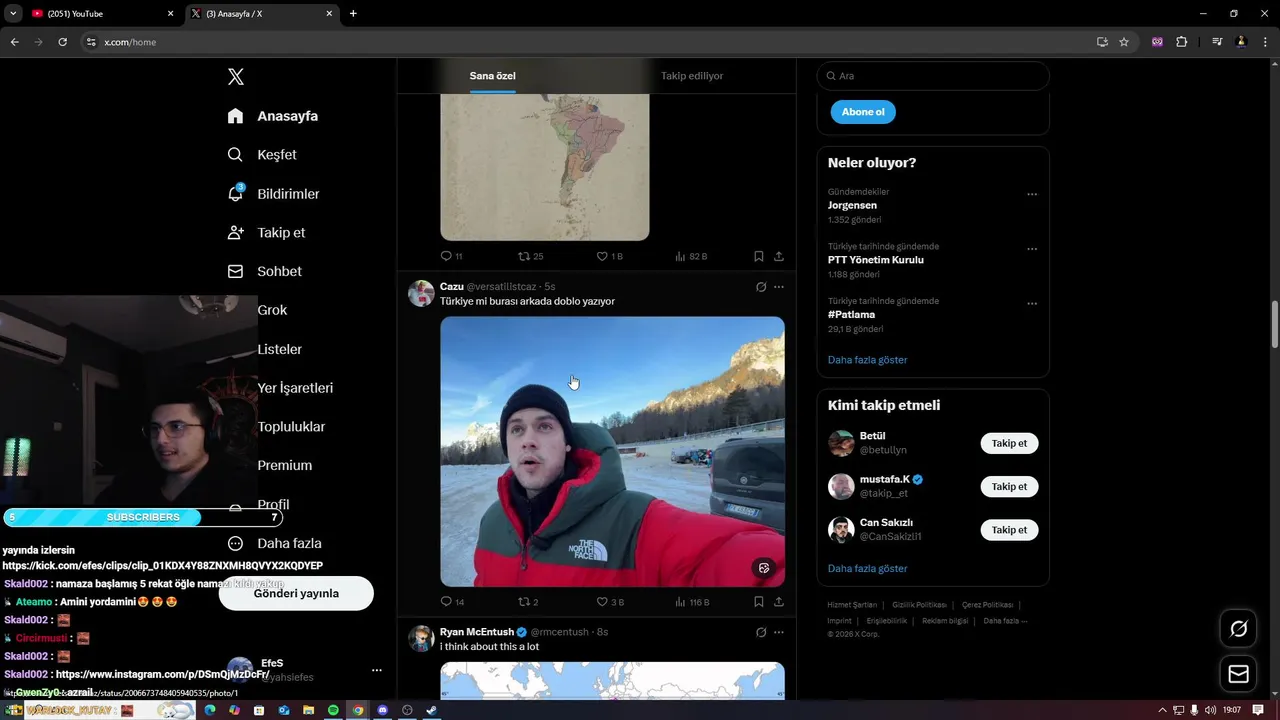
Task: Click the x.com/home address bar
Action: pyautogui.click(x=590, y=42)
